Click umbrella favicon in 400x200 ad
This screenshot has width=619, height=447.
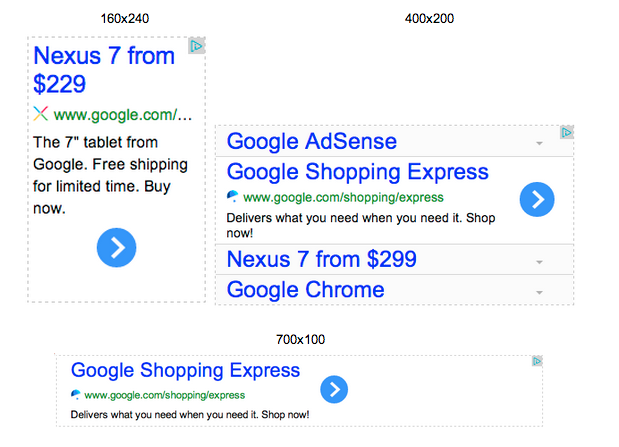click(233, 196)
